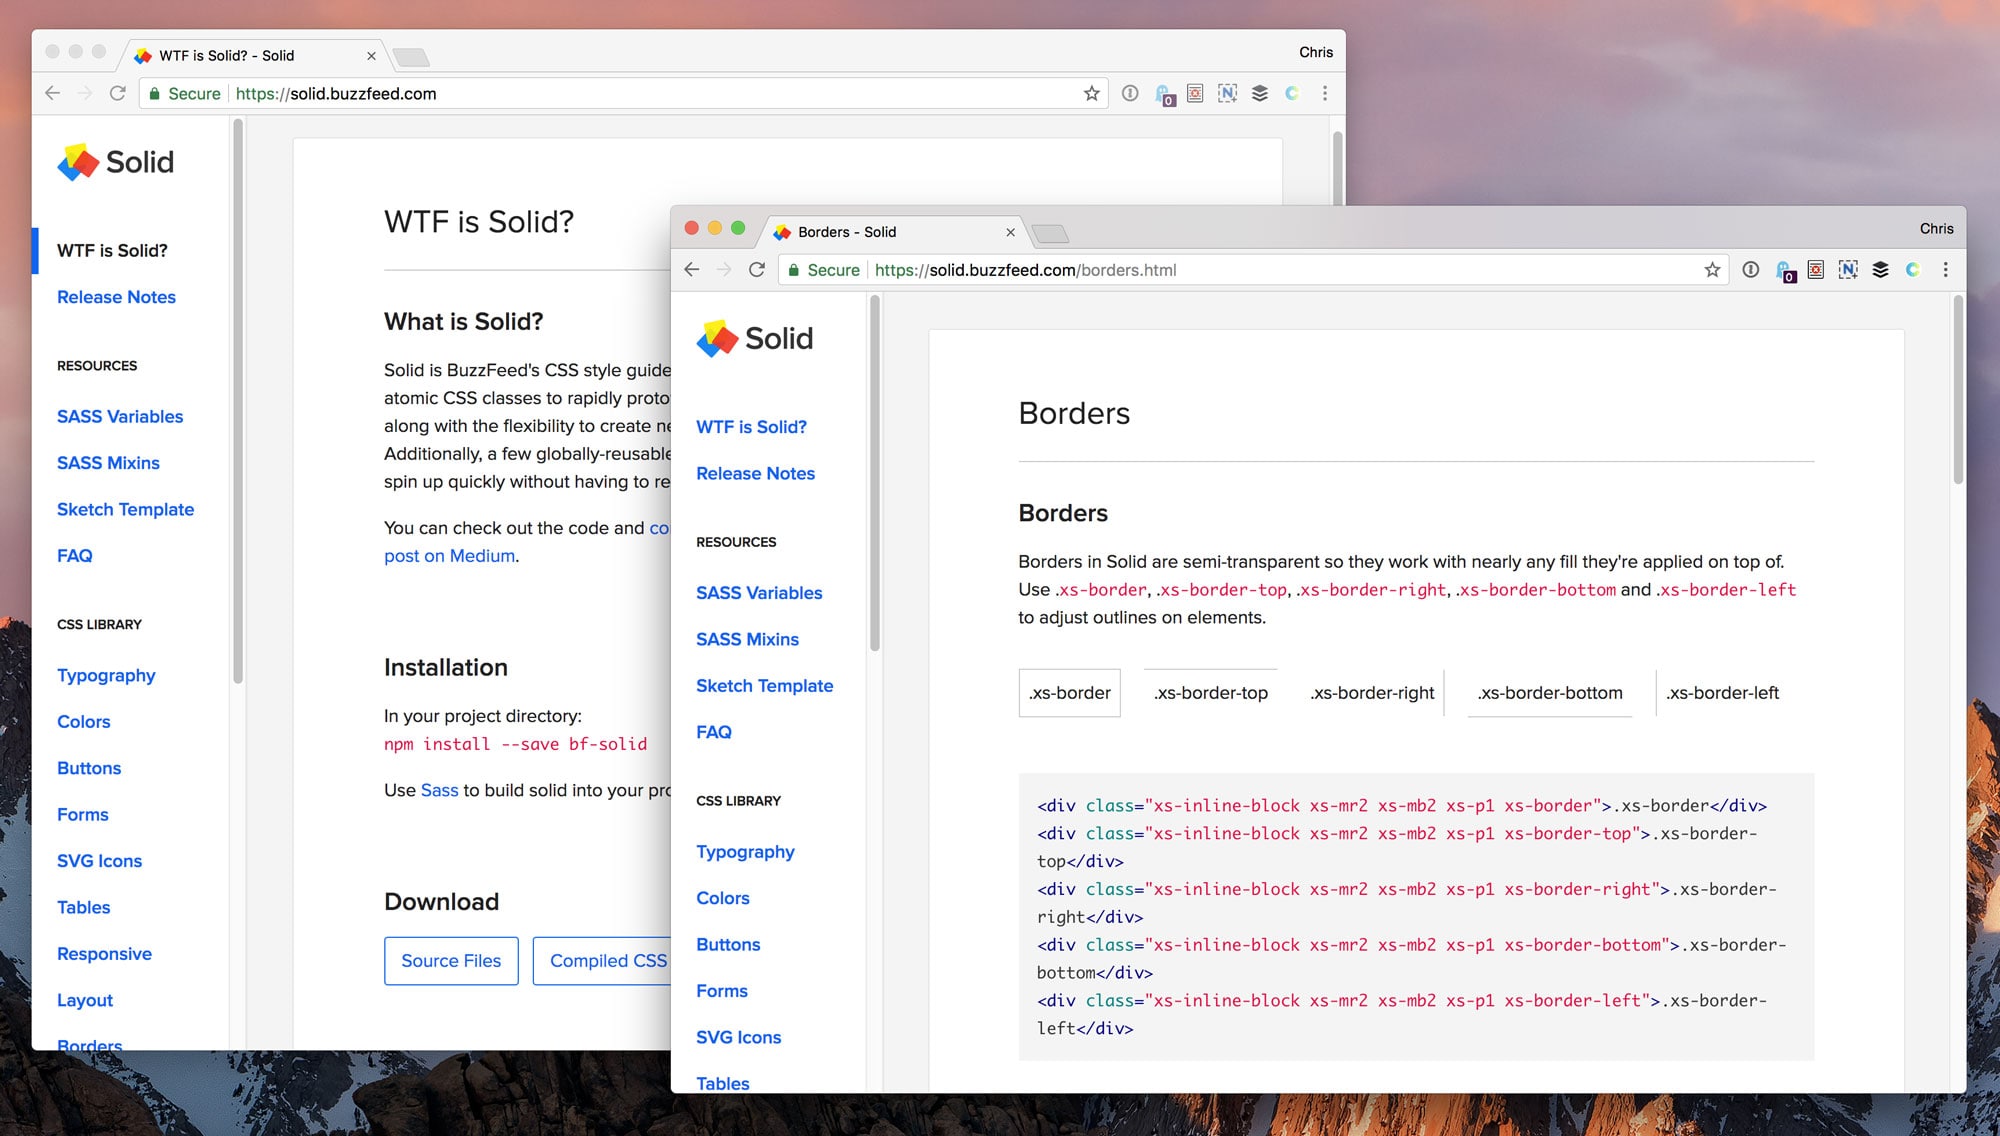Open the Ghostery extension in Borders window
The width and height of the screenshot is (2000, 1136).
1784,270
